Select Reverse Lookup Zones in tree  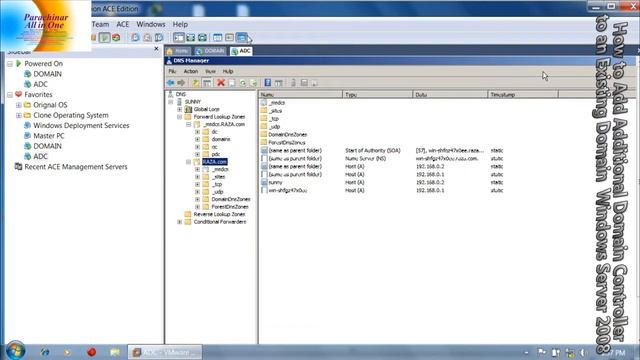(219, 214)
